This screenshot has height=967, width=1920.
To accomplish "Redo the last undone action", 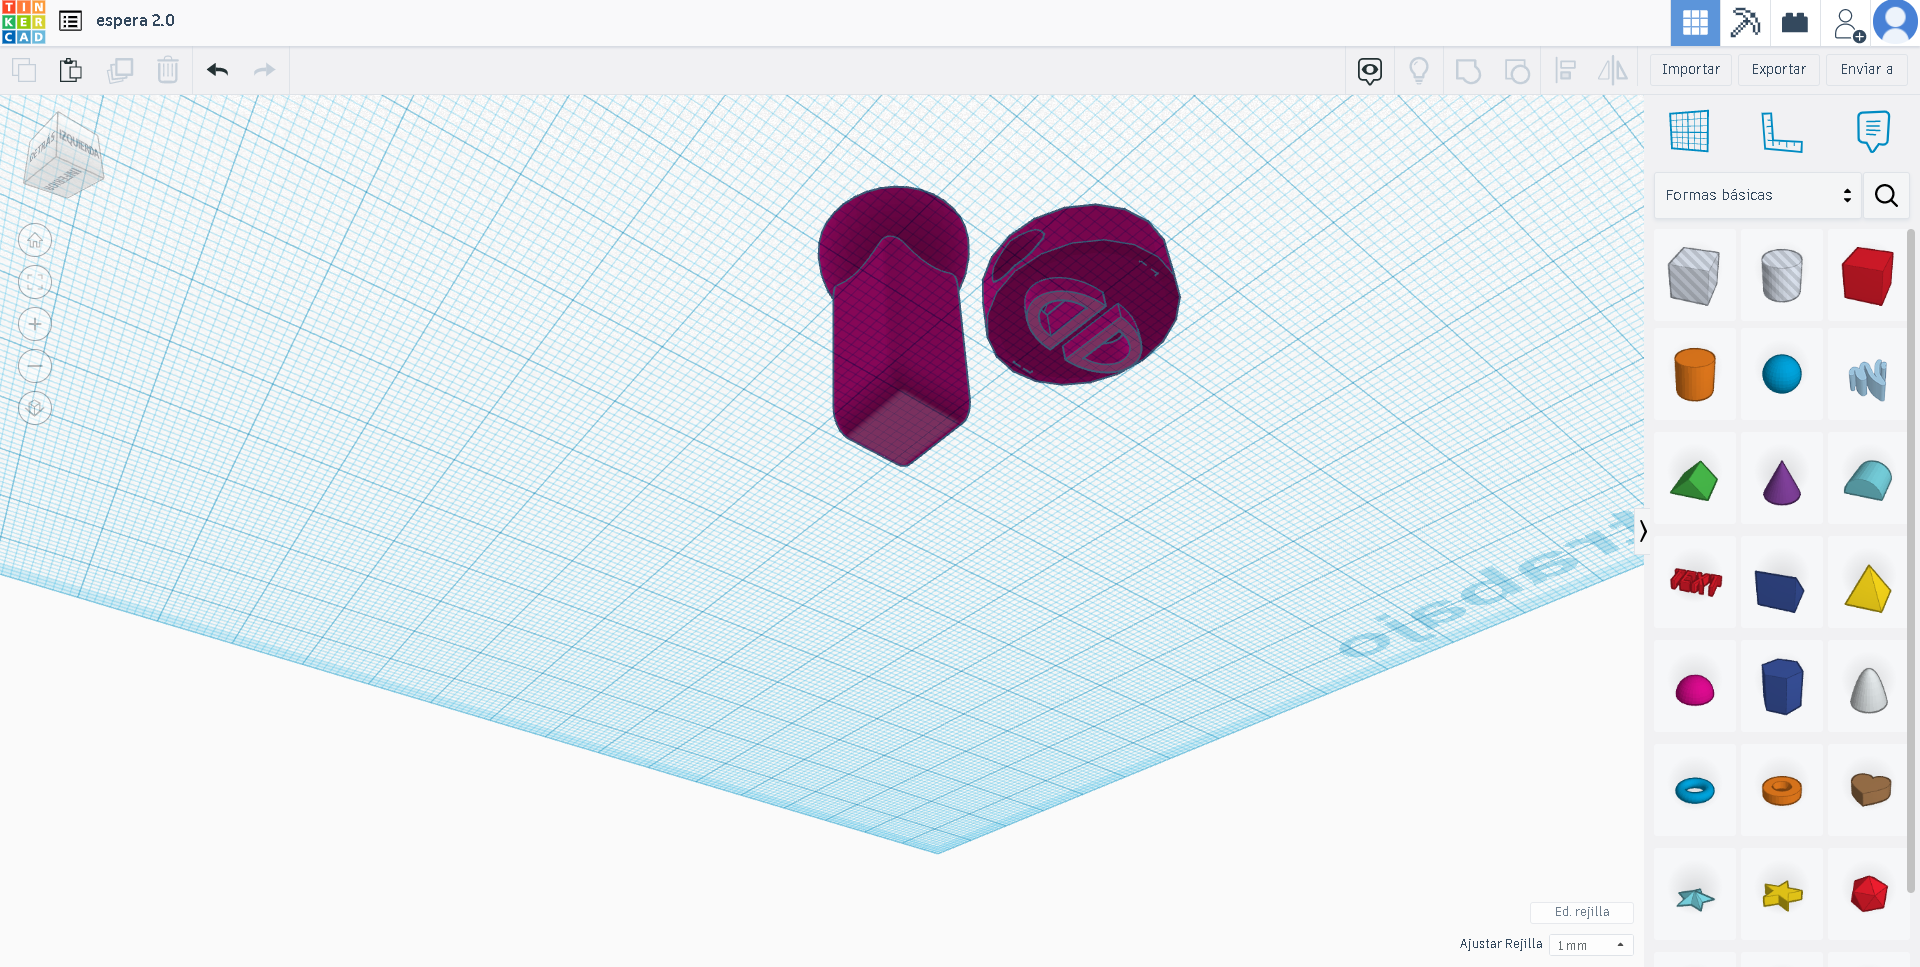I will click(264, 70).
